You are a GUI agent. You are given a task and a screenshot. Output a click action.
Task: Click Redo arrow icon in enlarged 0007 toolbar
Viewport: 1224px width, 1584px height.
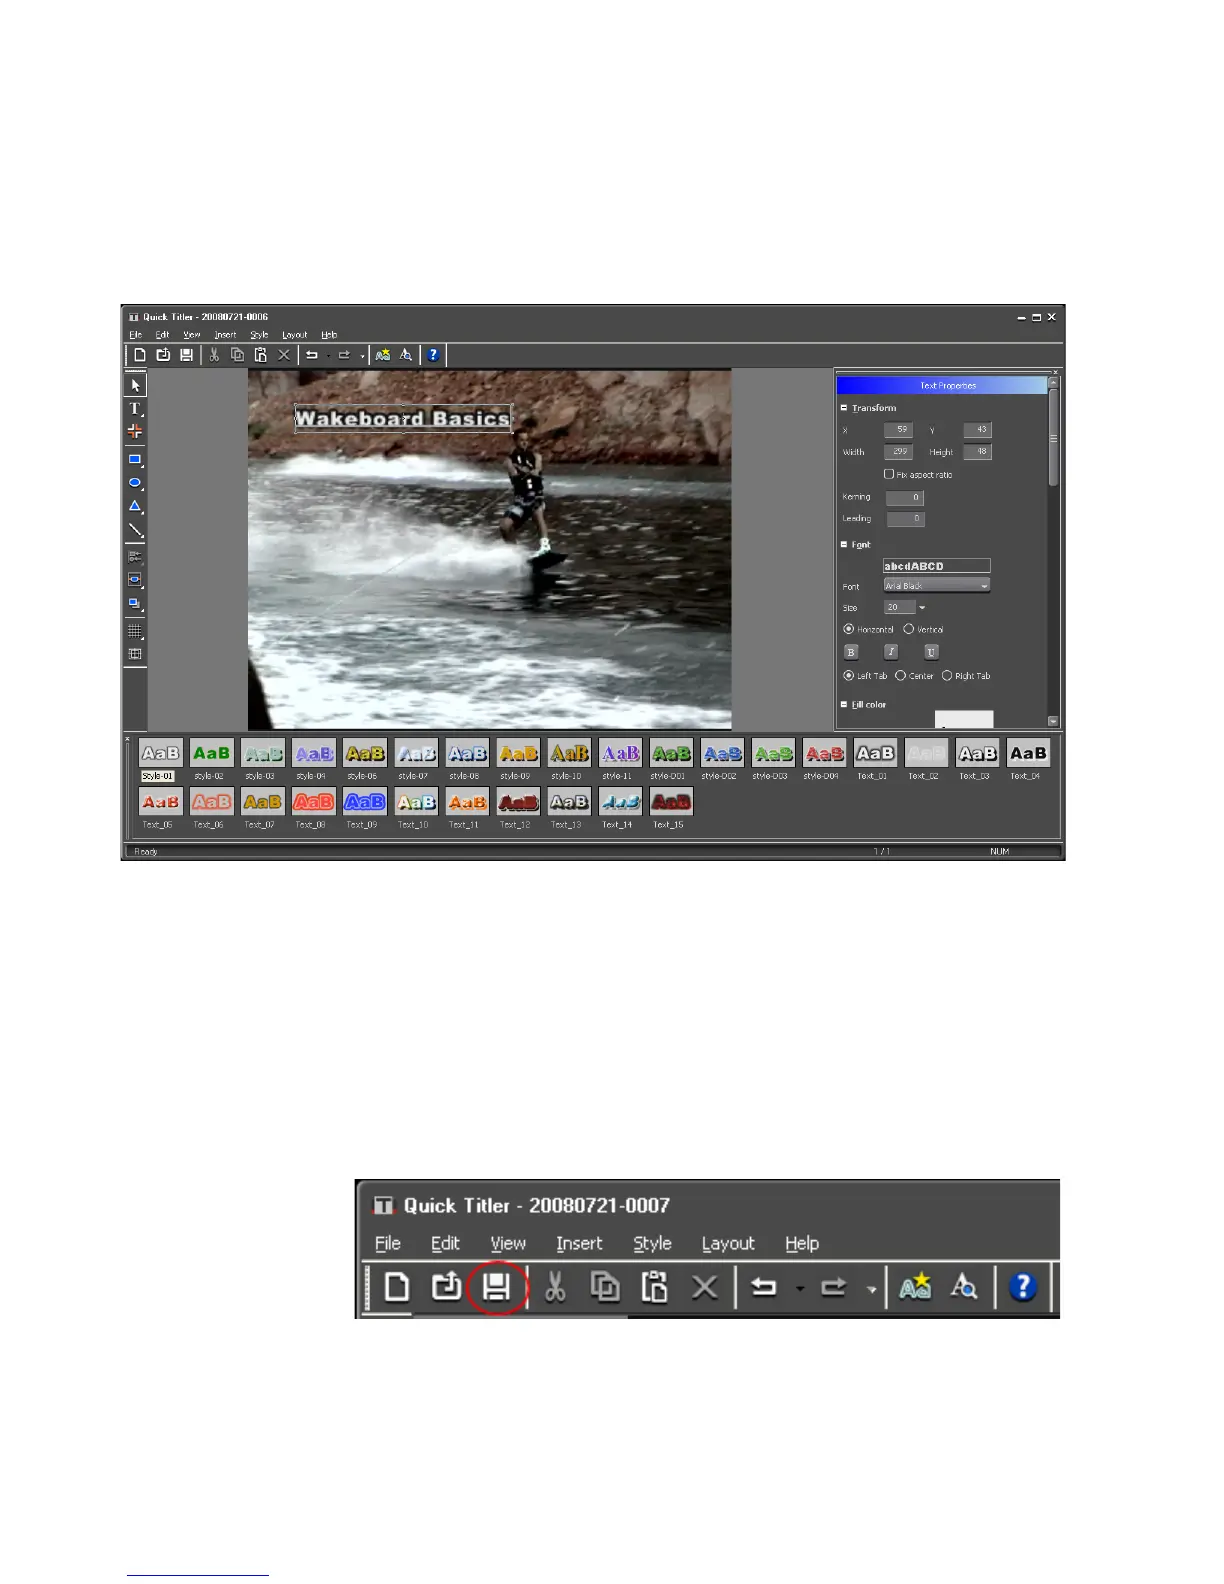(x=834, y=1287)
